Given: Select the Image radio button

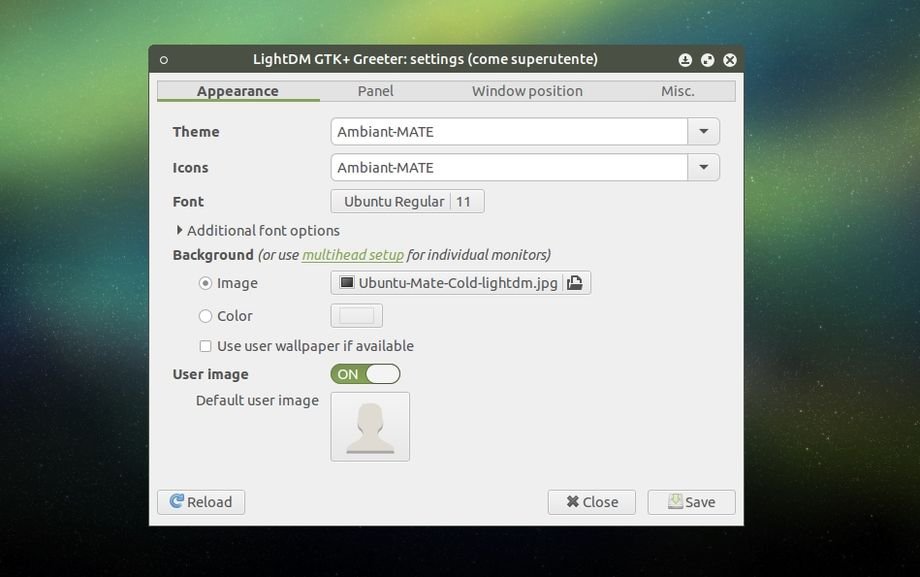Looking at the screenshot, I should (206, 284).
